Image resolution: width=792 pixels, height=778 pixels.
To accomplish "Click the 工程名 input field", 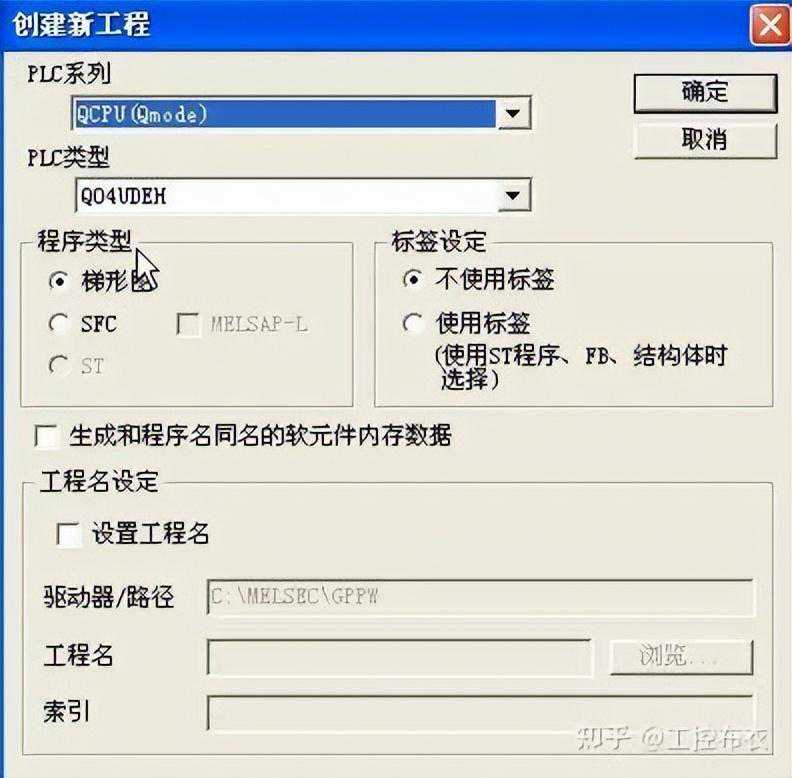I will 399,657.
